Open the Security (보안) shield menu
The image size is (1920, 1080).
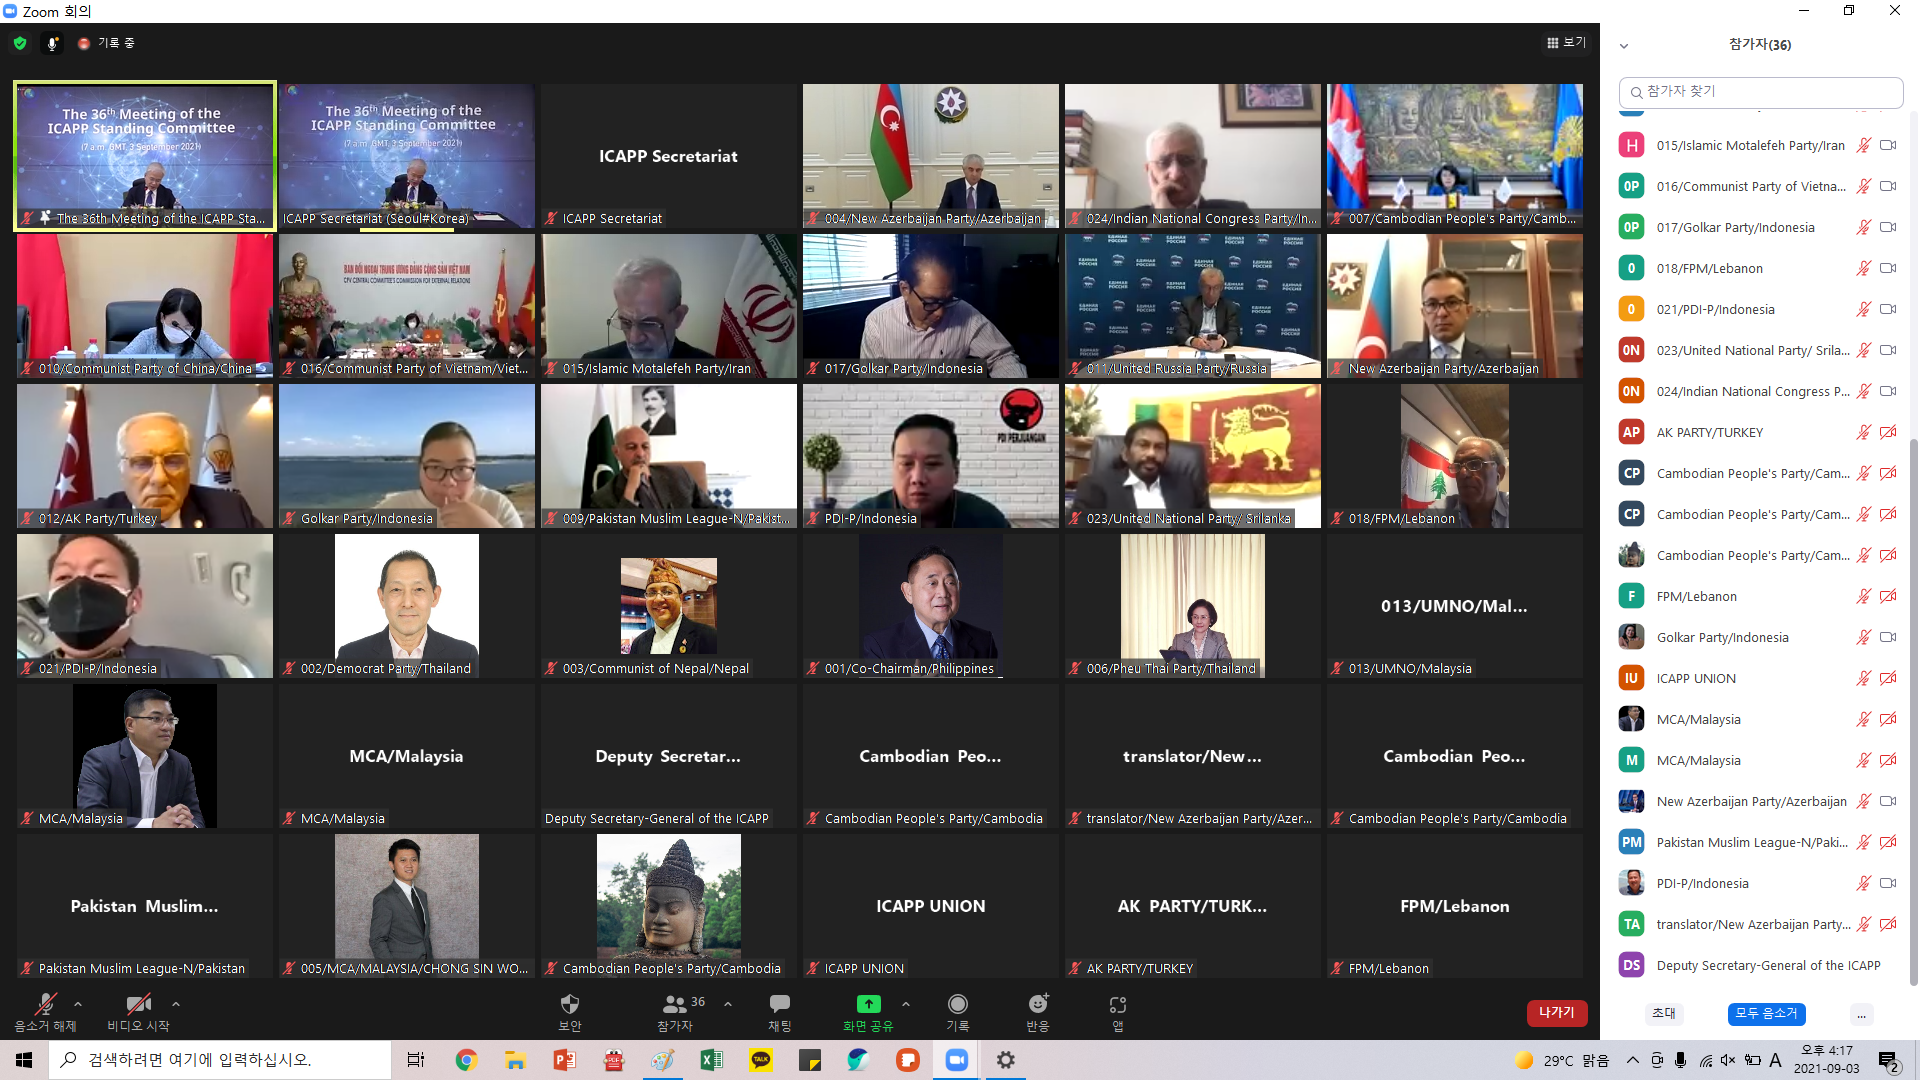pyautogui.click(x=570, y=1012)
